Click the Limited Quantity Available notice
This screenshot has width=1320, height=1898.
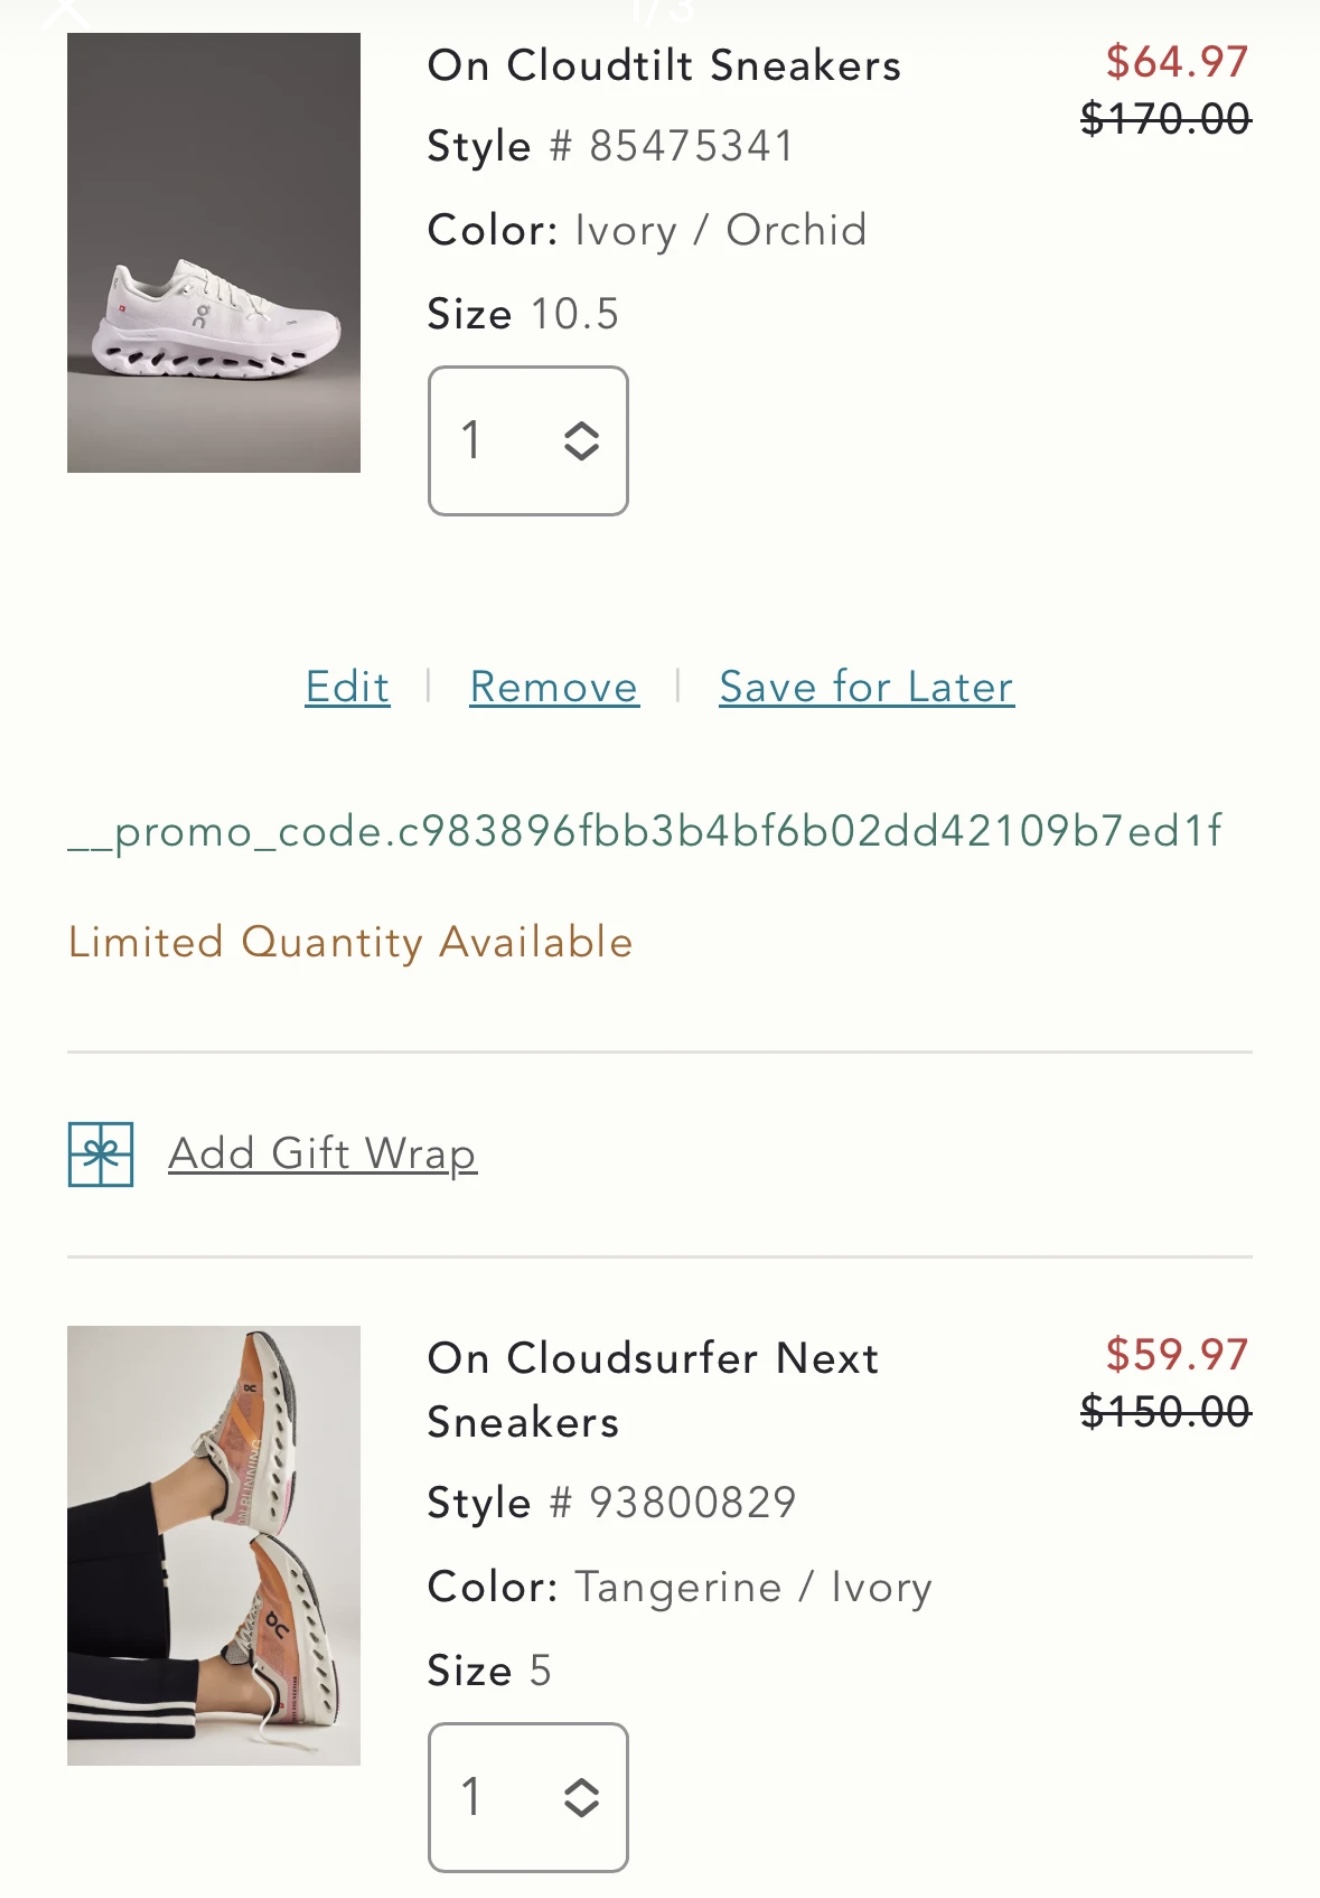coord(350,942)
